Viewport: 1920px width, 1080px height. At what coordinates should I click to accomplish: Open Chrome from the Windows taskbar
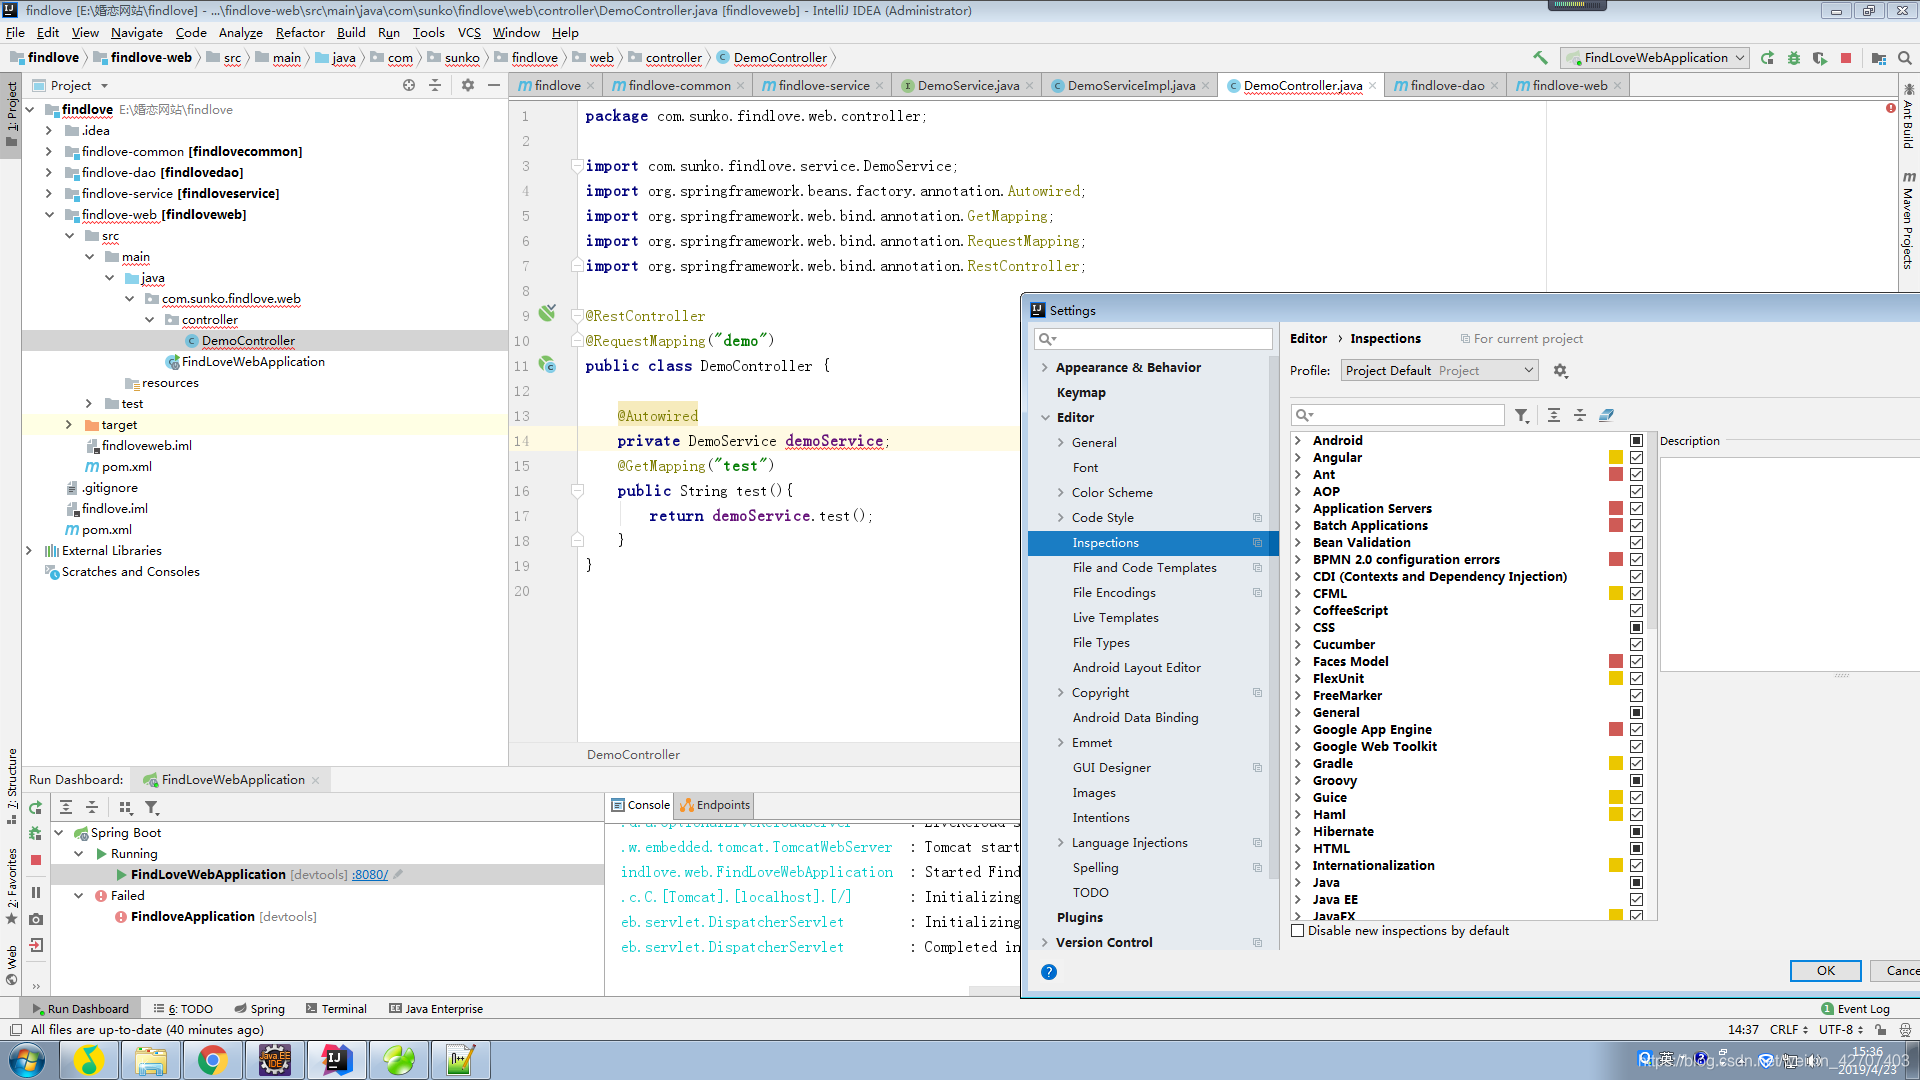(x=212, y=1060)
